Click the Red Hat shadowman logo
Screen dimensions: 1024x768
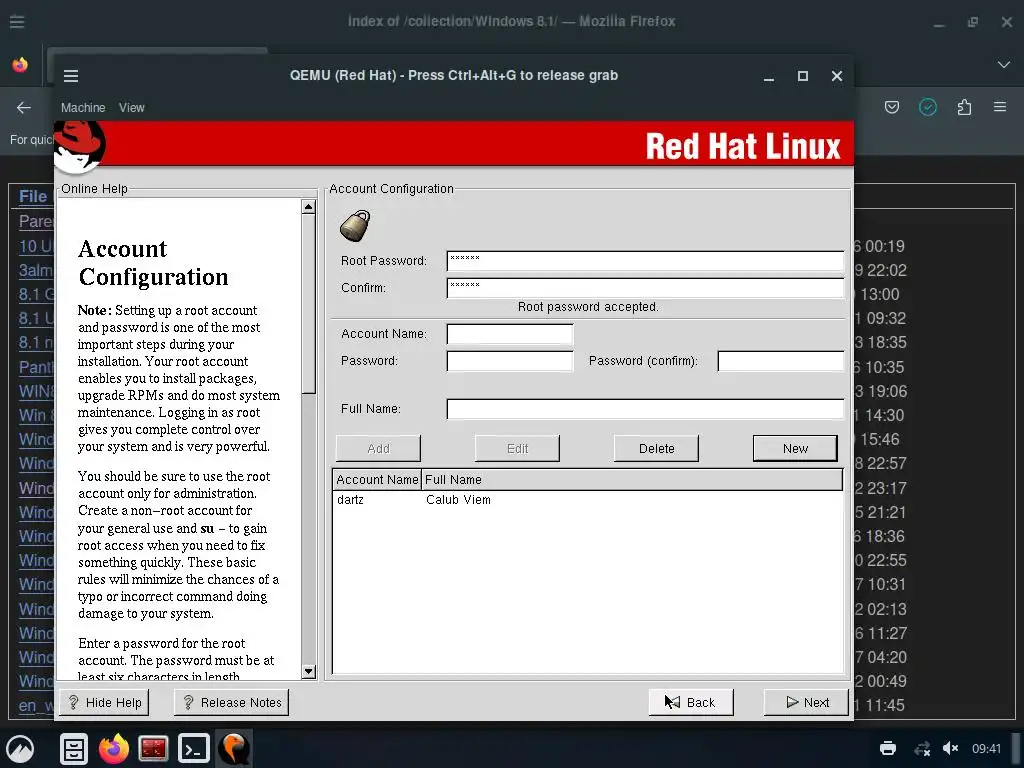[x=80, y=147]
